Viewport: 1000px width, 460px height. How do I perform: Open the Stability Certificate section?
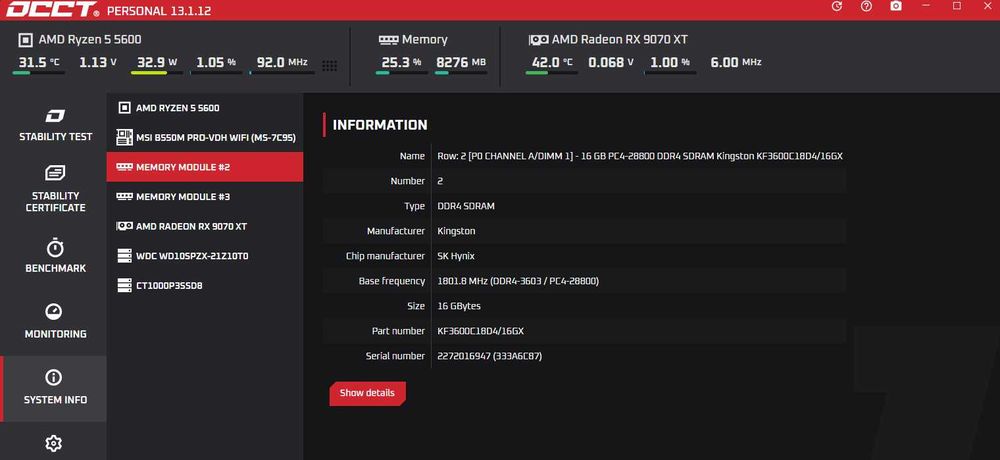[x=54, y=188]
